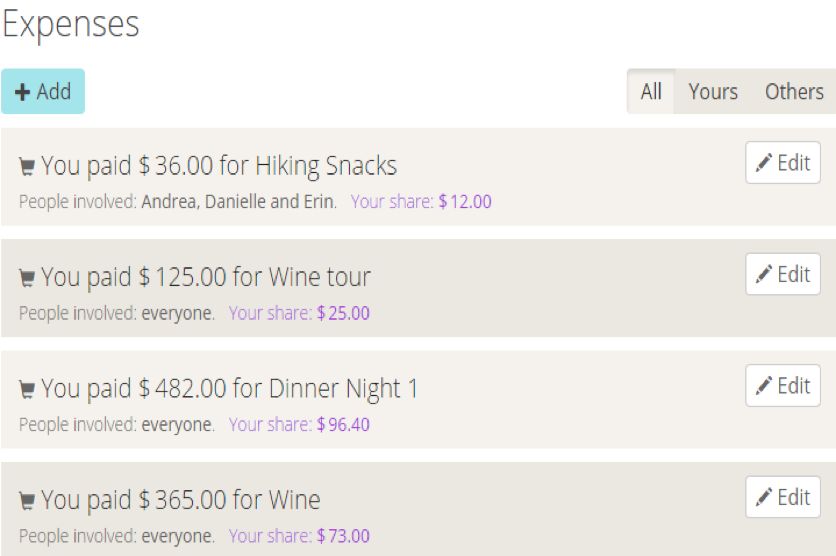Screen dimensions: 836x556
Task: Switch to the All expenses filter
Action: [x=651, y=92]
